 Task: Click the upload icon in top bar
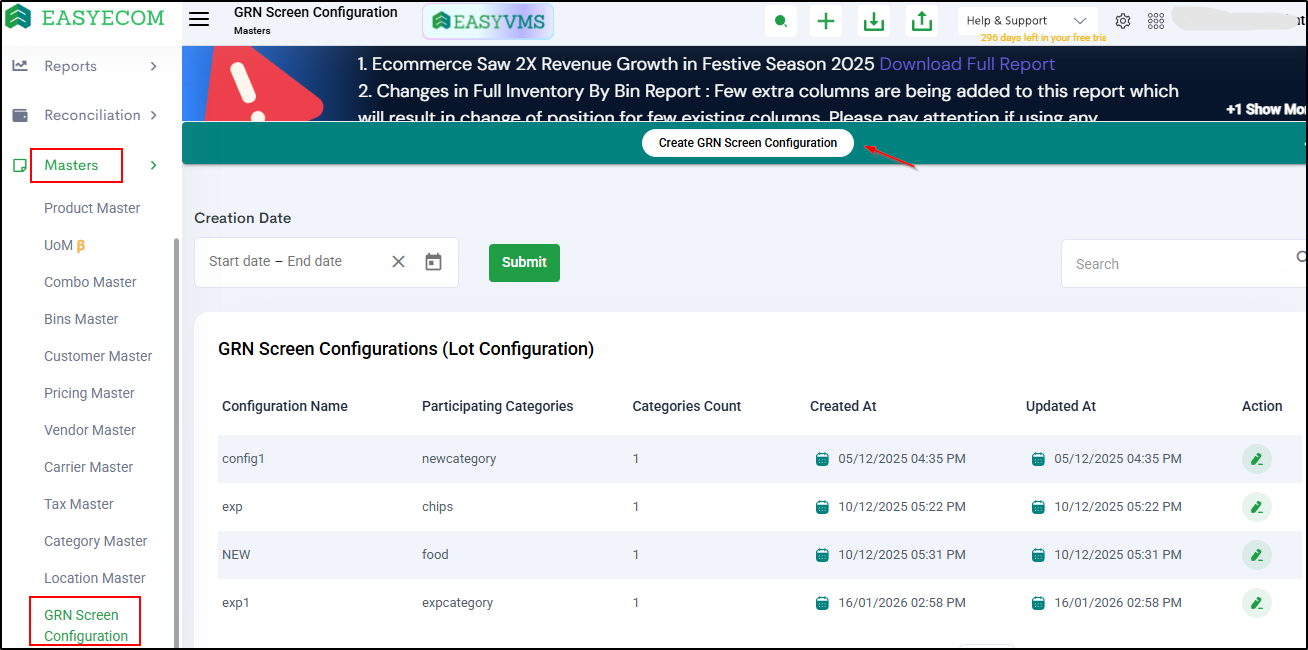922,22
